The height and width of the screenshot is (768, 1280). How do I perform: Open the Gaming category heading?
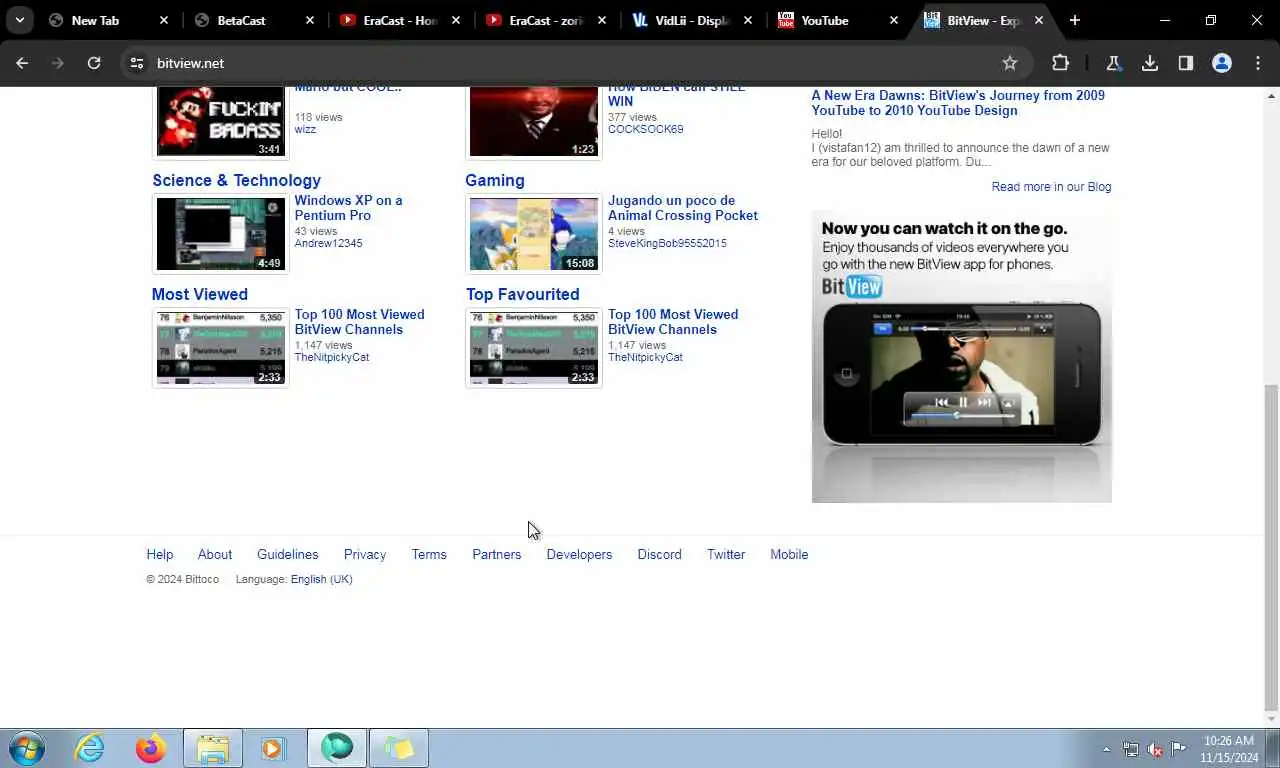pyautogui.click(x=495, y=180)
